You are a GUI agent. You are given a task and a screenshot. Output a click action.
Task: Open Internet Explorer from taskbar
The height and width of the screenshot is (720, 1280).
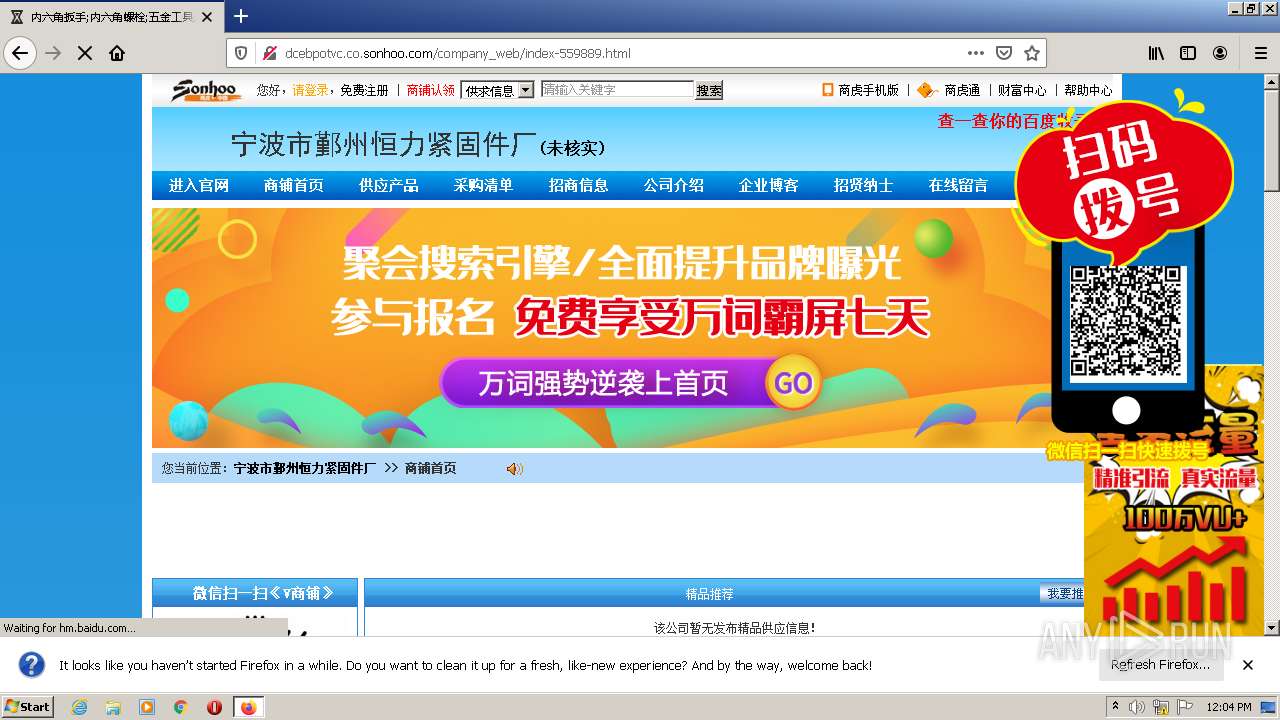click(x=80, y=707)
